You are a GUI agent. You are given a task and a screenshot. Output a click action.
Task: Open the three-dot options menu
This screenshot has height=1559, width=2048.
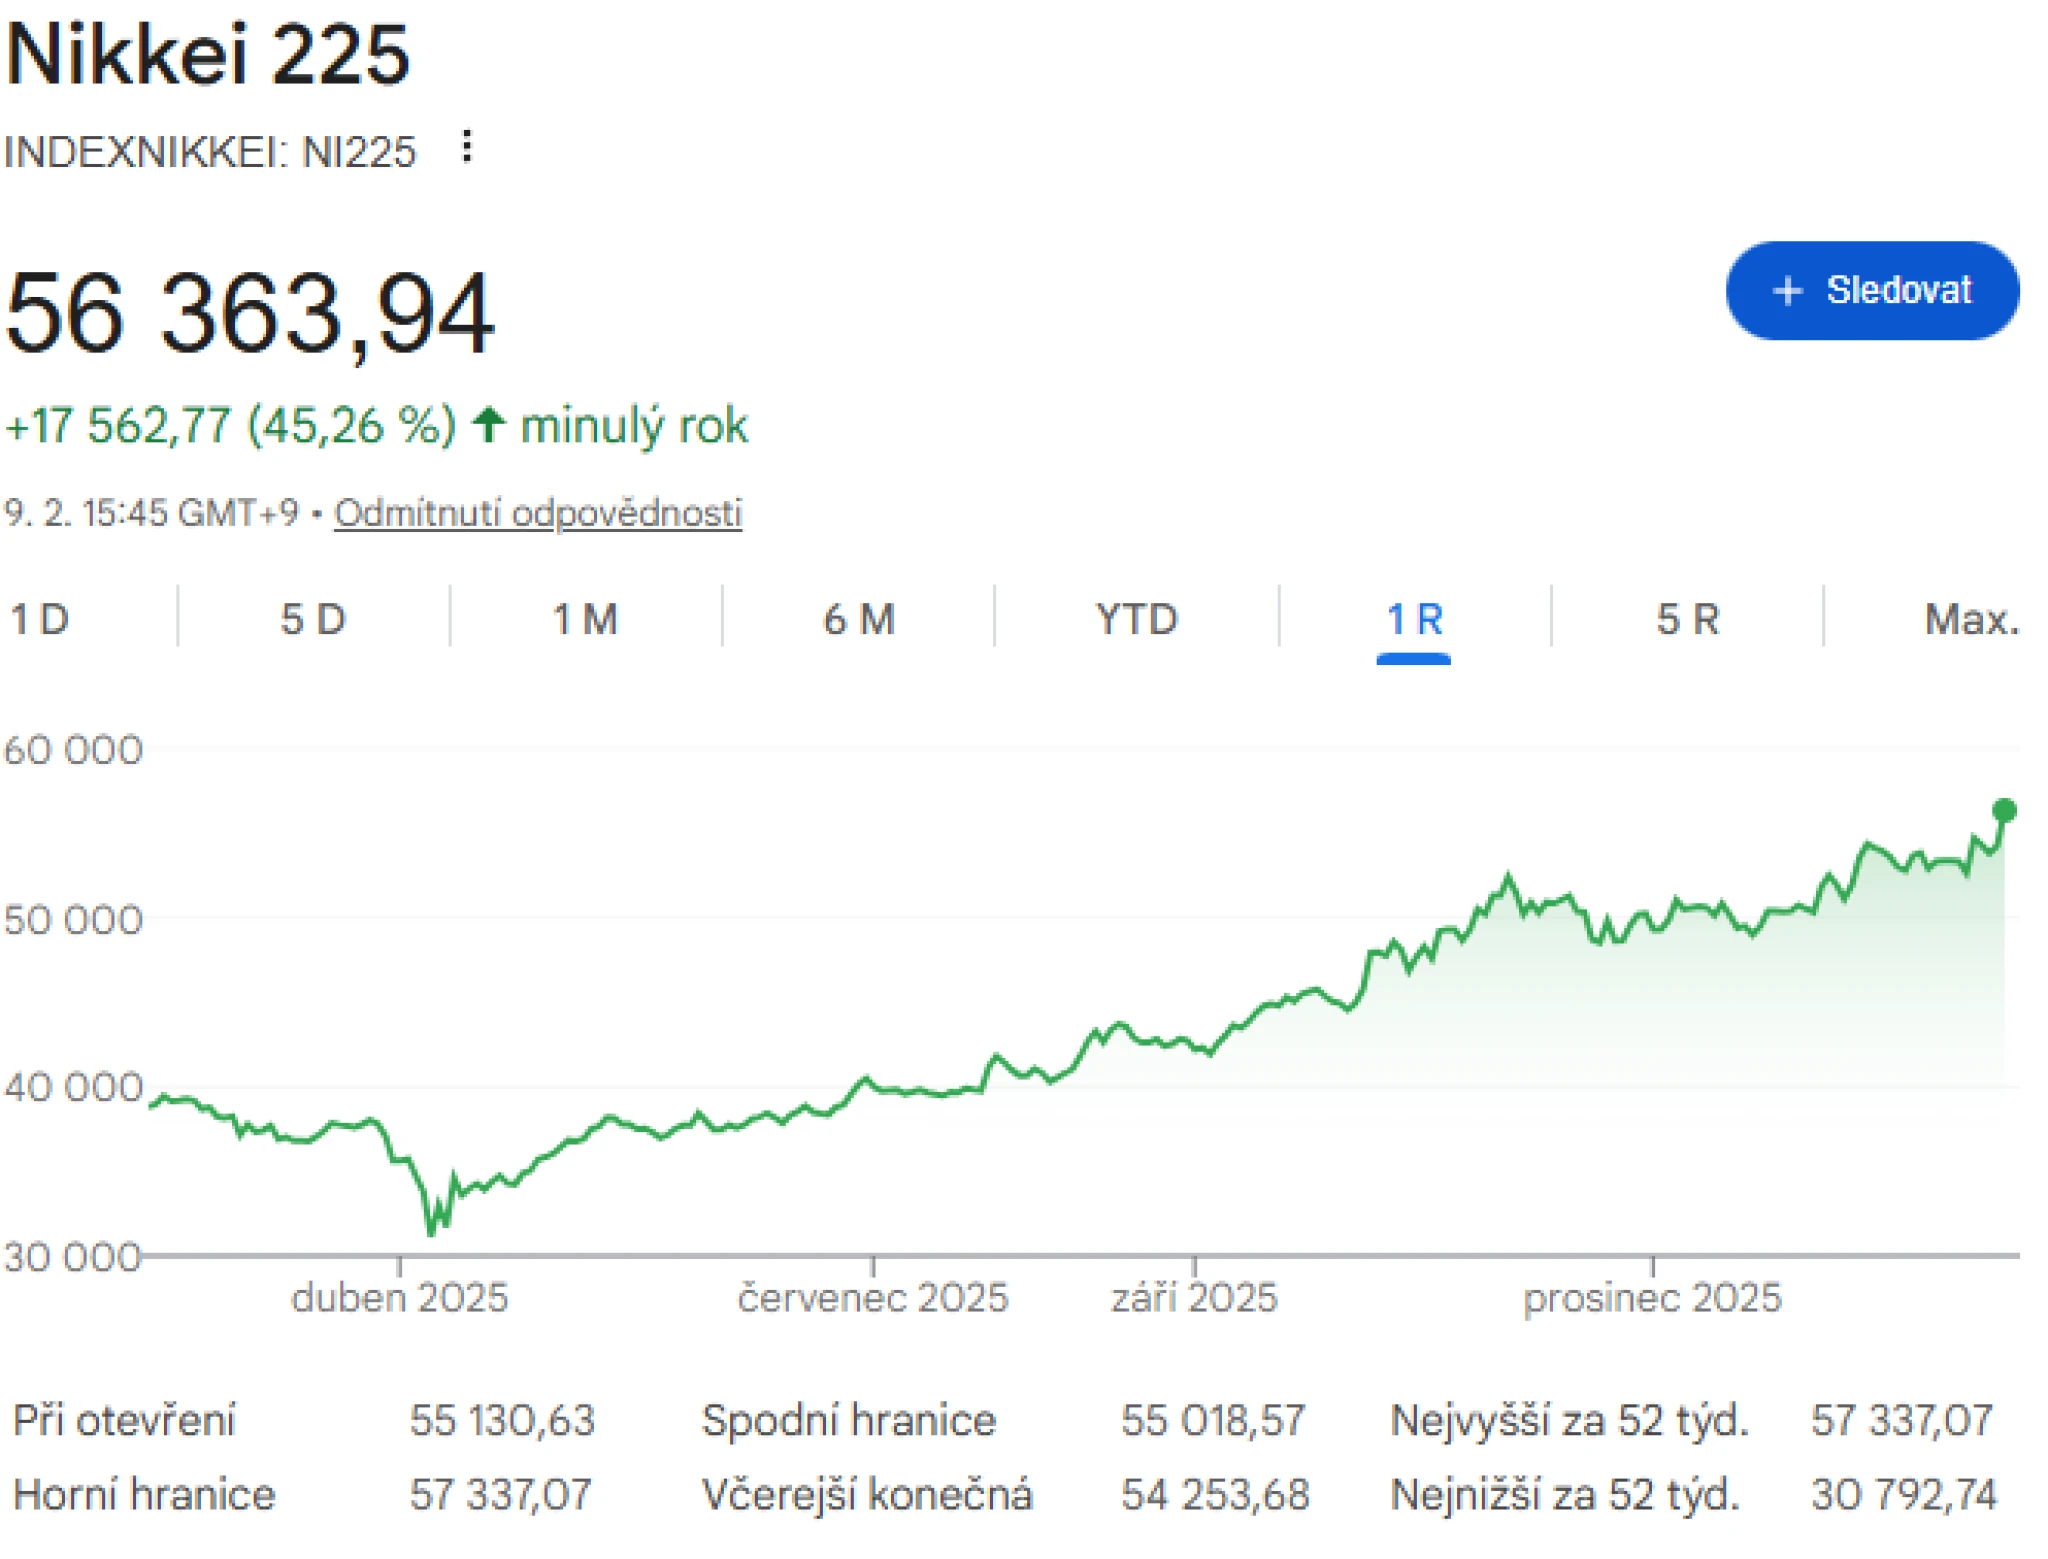click(466, 147)
